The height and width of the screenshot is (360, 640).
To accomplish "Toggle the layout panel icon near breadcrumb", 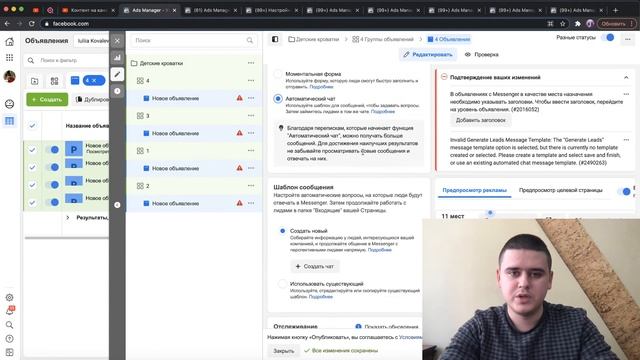I will (x=275, y=39).
